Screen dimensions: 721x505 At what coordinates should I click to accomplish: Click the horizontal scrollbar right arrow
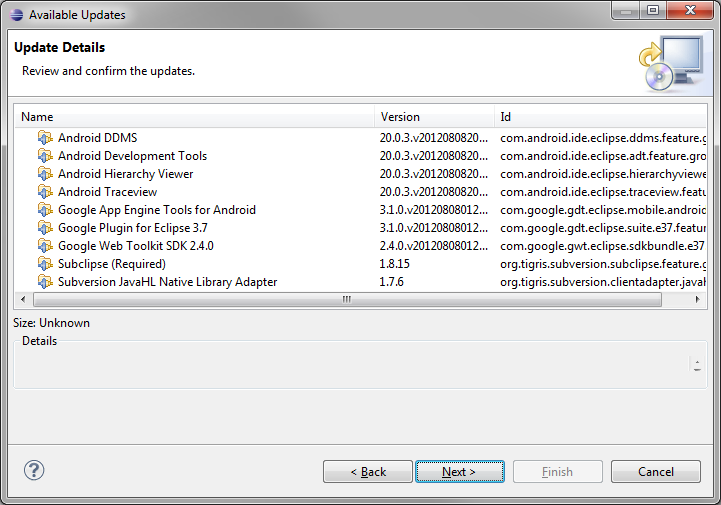(x=698, y=299)
